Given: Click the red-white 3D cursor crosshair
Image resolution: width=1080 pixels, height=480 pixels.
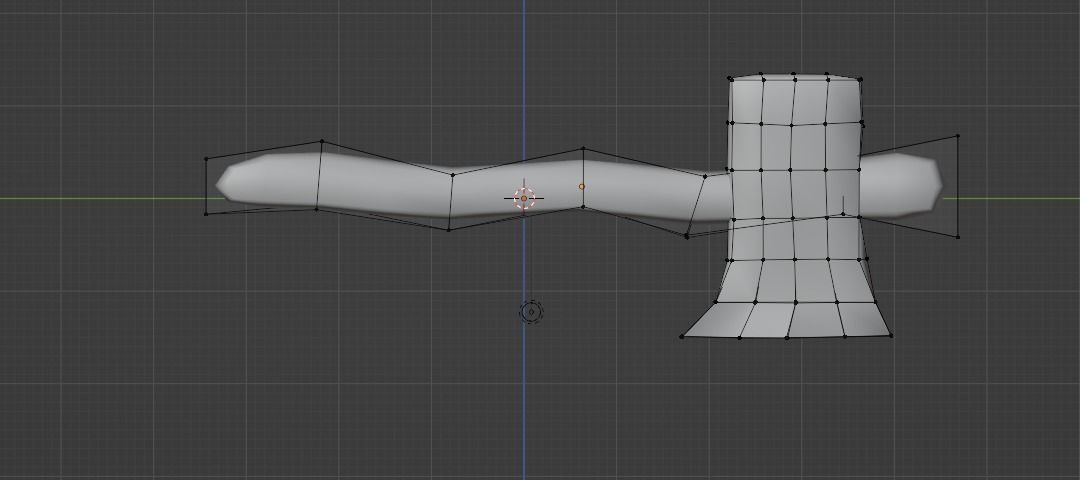Looking at the screenshot, I should (x=523, y=198).
